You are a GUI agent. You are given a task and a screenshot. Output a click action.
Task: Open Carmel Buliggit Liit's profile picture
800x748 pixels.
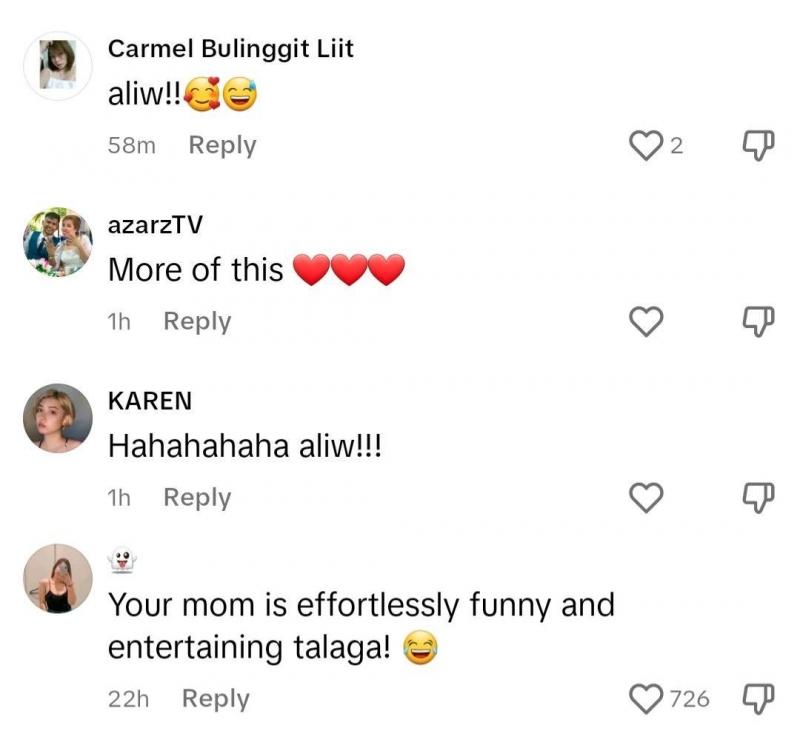58,66
